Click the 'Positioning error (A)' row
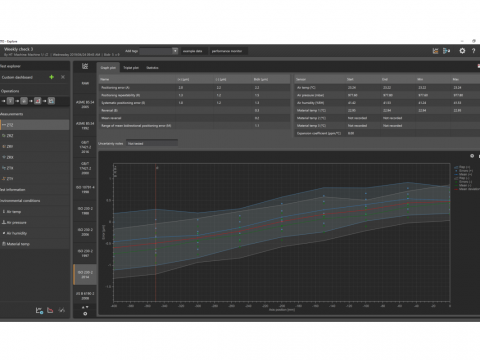This screenshot has width=480, height=360. pos(194,87)
